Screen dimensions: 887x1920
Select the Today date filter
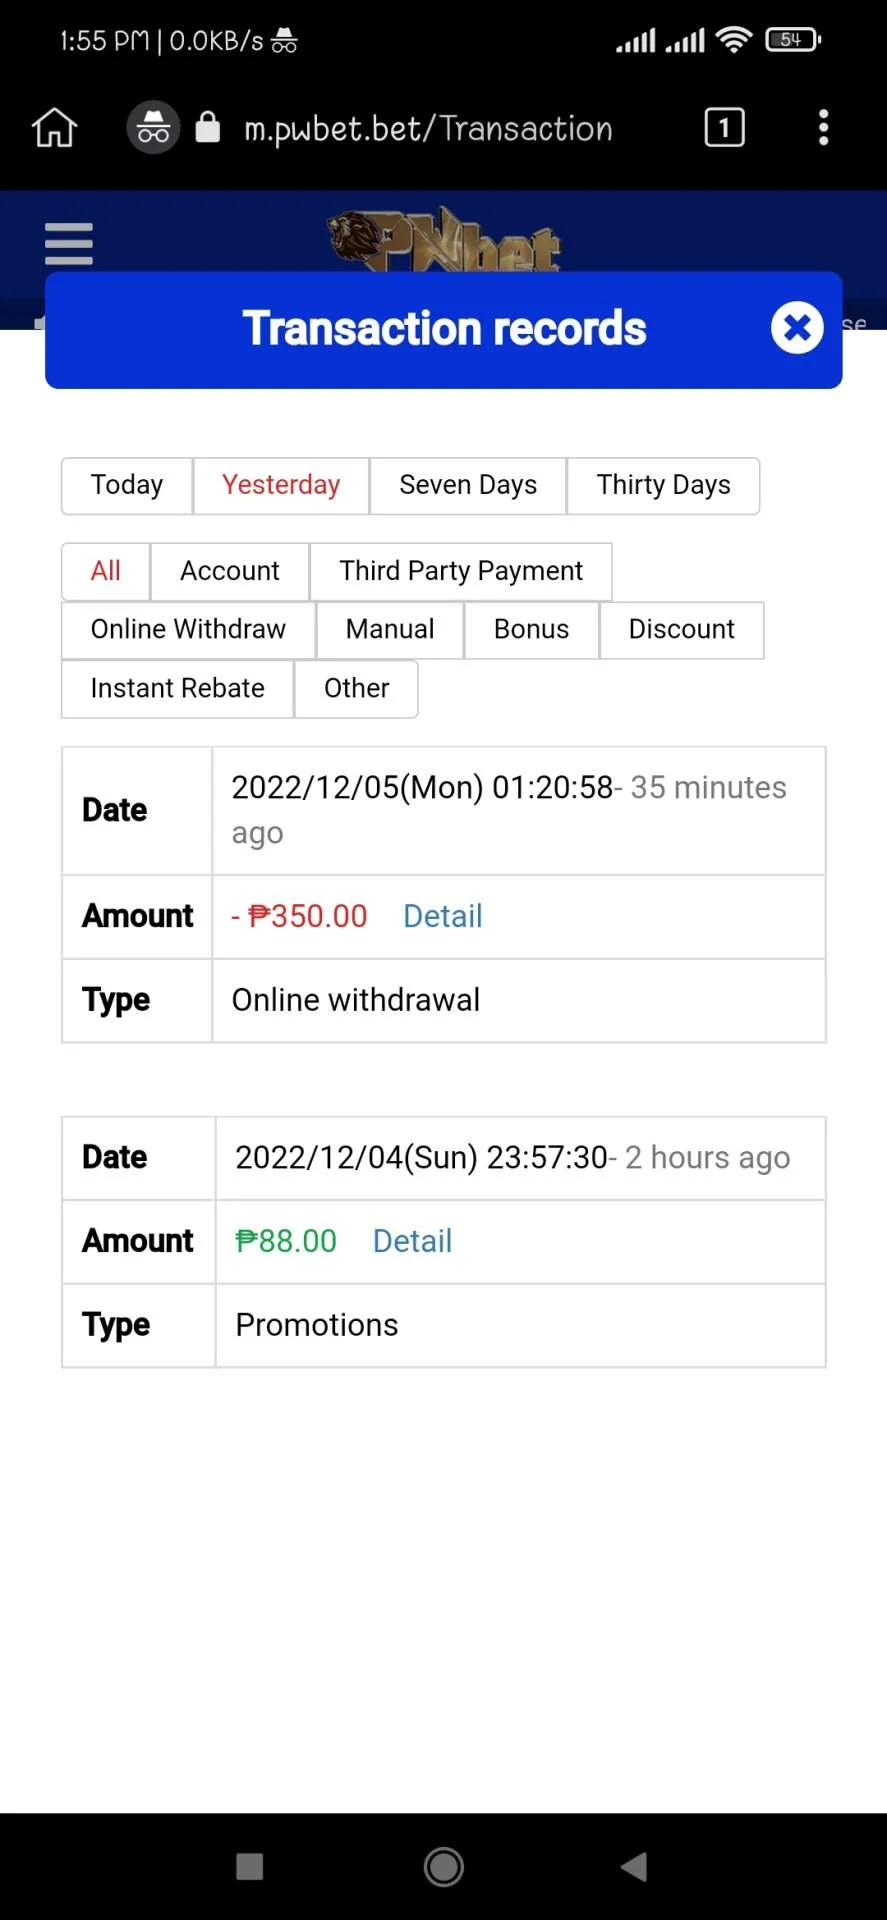click(x=127, y=486)
